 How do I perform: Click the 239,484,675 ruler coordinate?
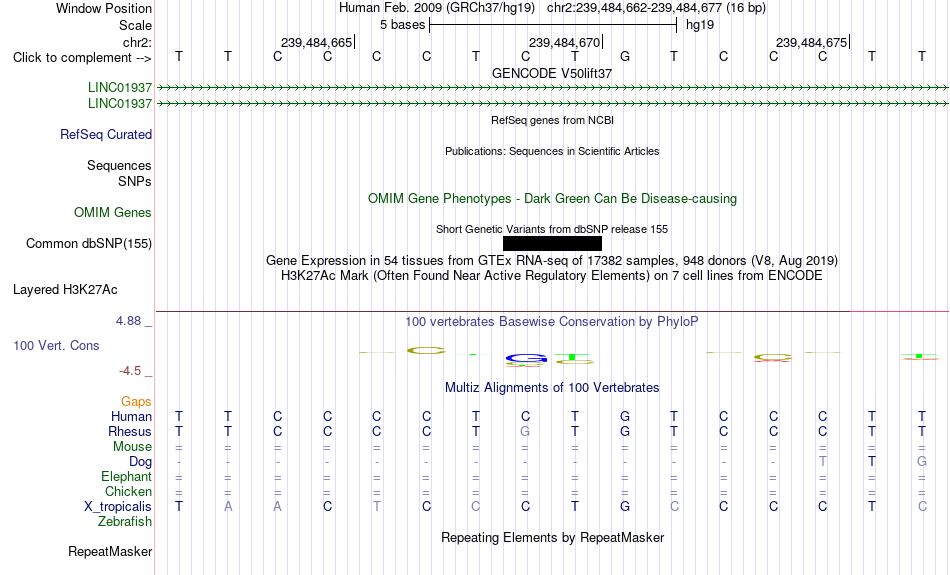[811, 42]
